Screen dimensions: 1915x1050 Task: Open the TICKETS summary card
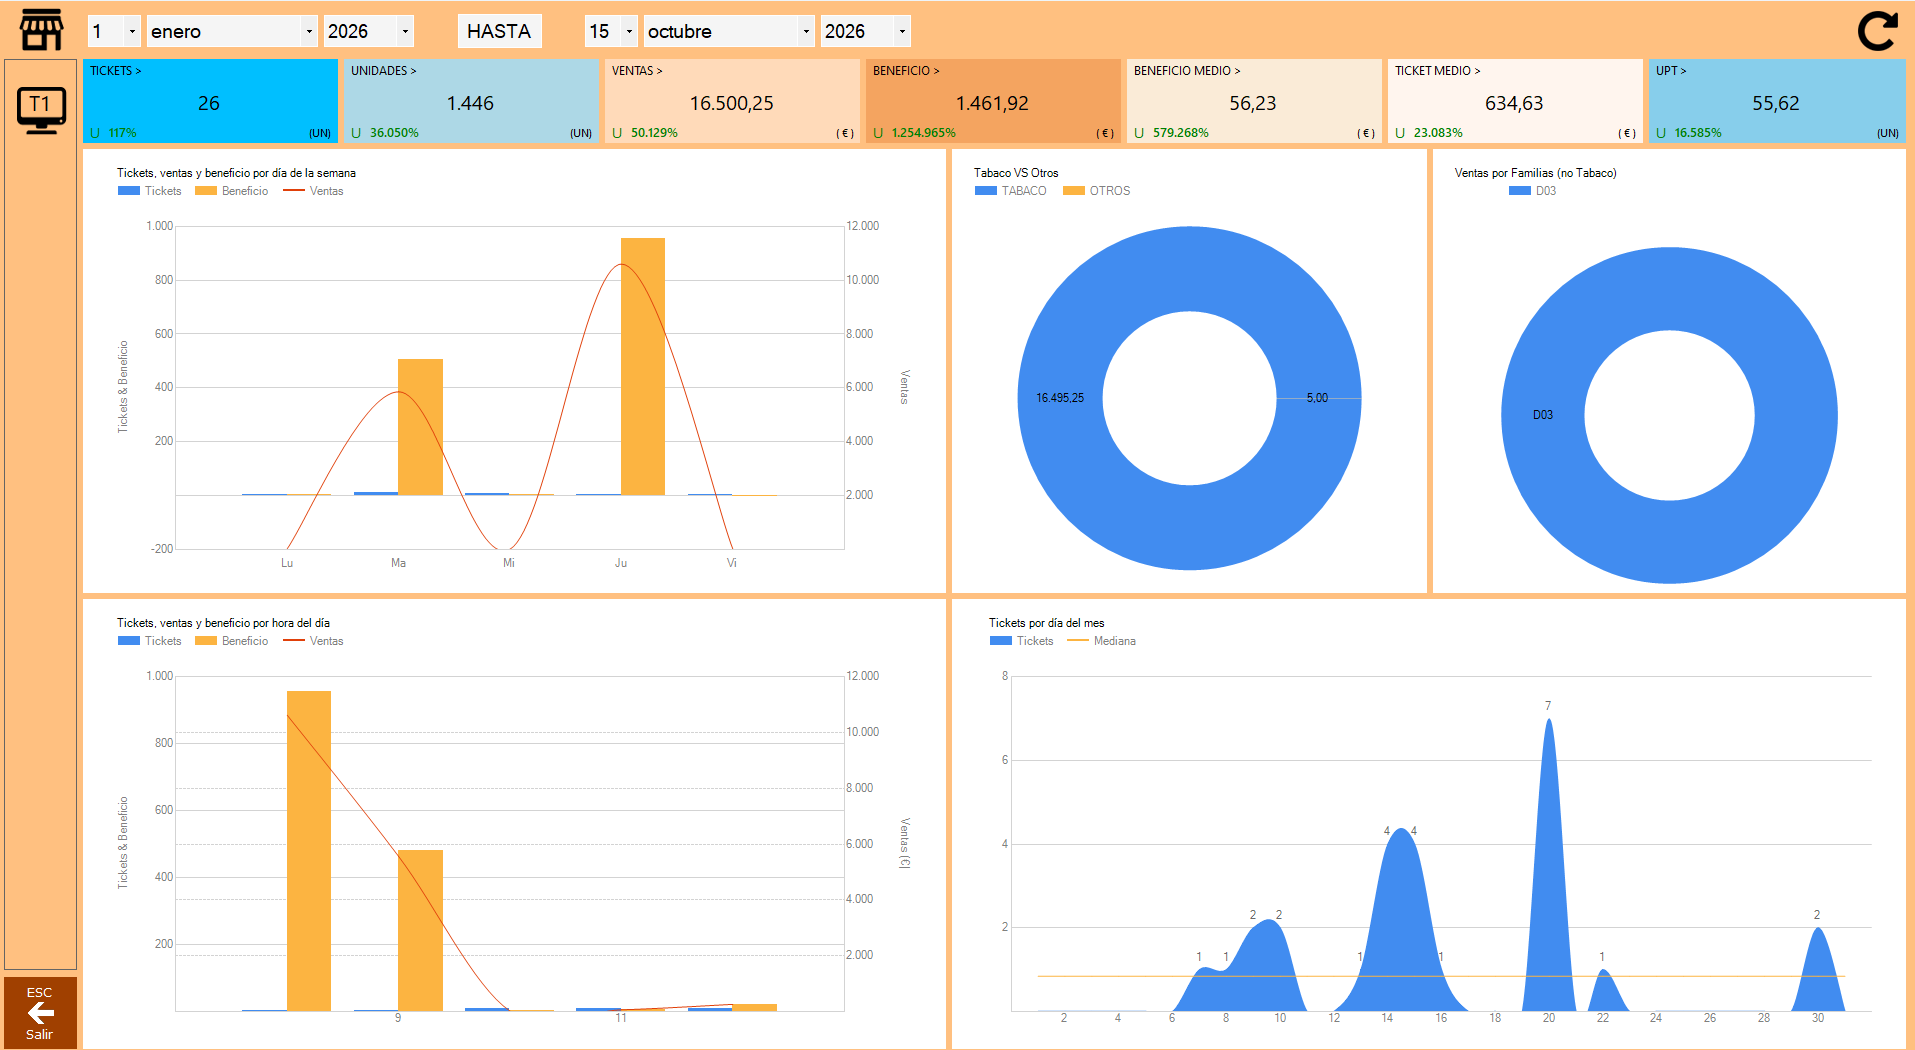point(210,101)
